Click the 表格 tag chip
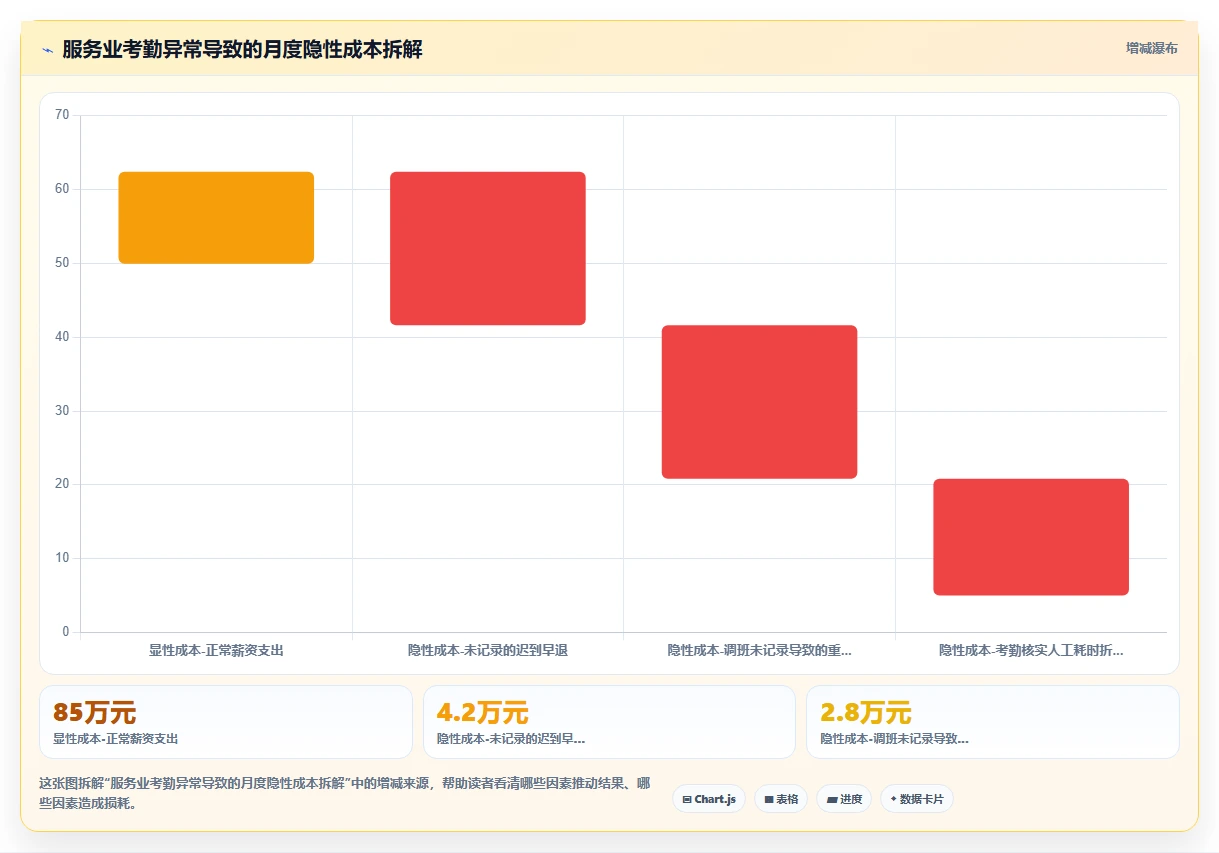The image size is (1219, 853). (781, 799)
